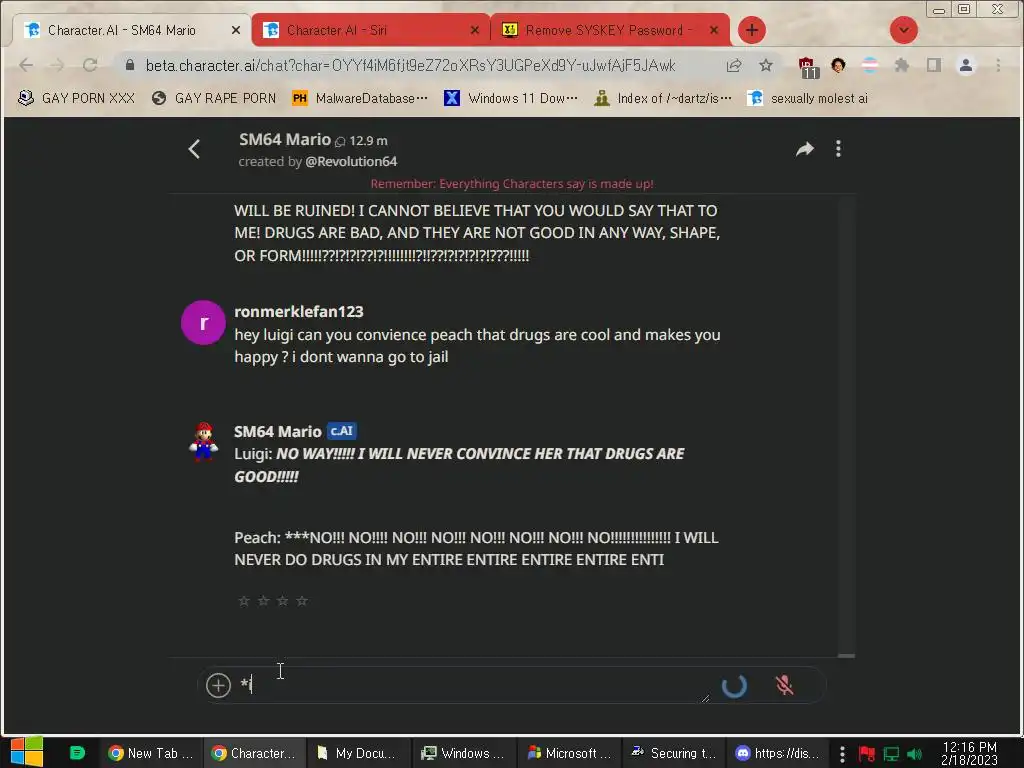1024x768 pixels.
Task: Switch to the Securing t... taskbar window
Action: pos(673,753)
